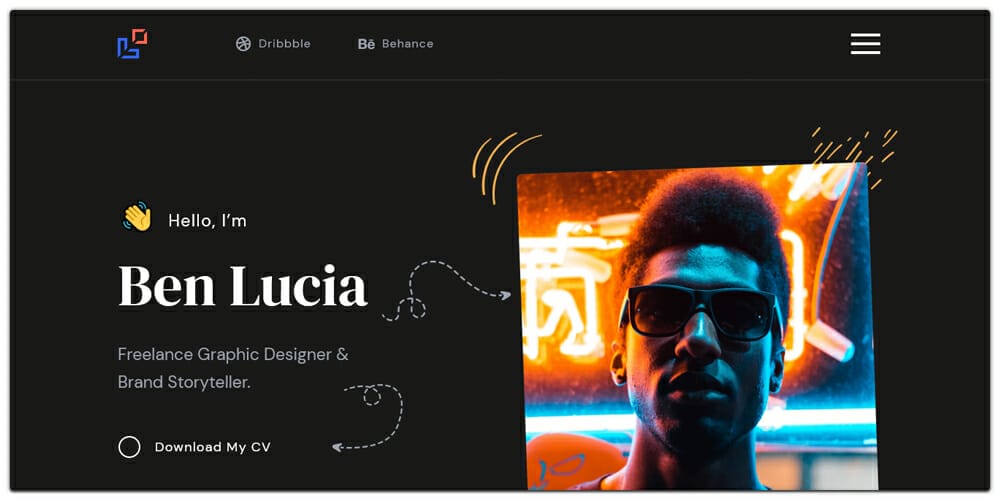Click the waving hand emoji
This screenshot has width=1000, height=500.
(137, 217)
